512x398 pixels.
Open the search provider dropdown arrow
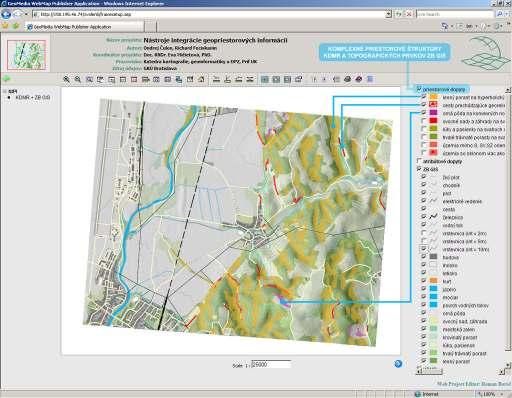point(507,14)
